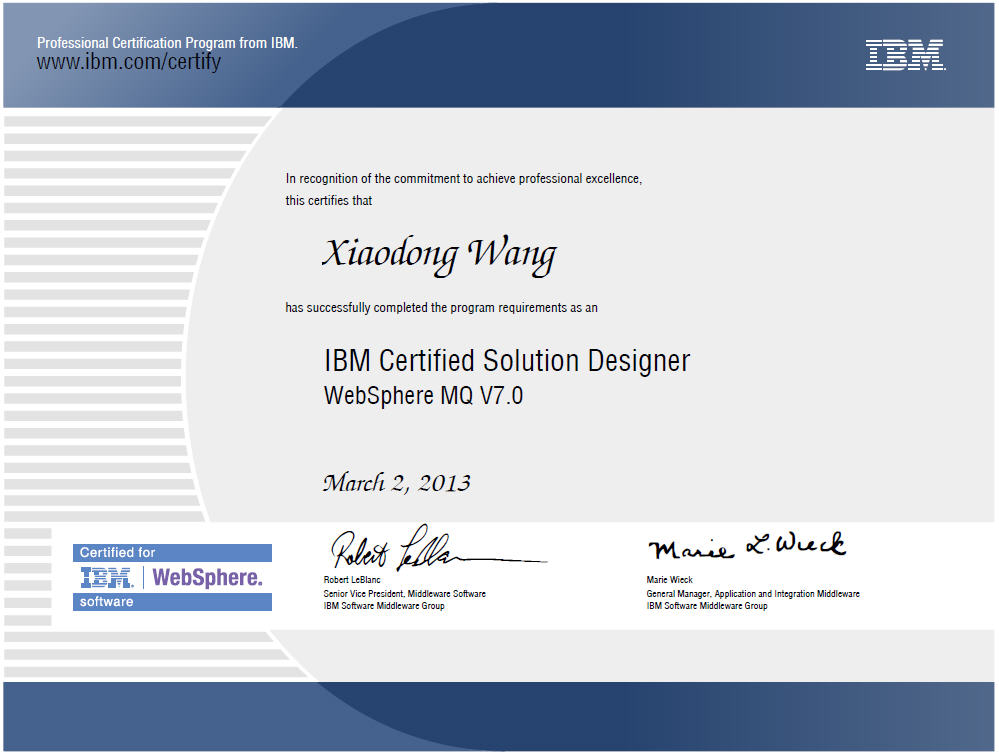Select the recipient name Xiaodong Wang
Screen dimensions: 999x754
[x=439, y=256]
